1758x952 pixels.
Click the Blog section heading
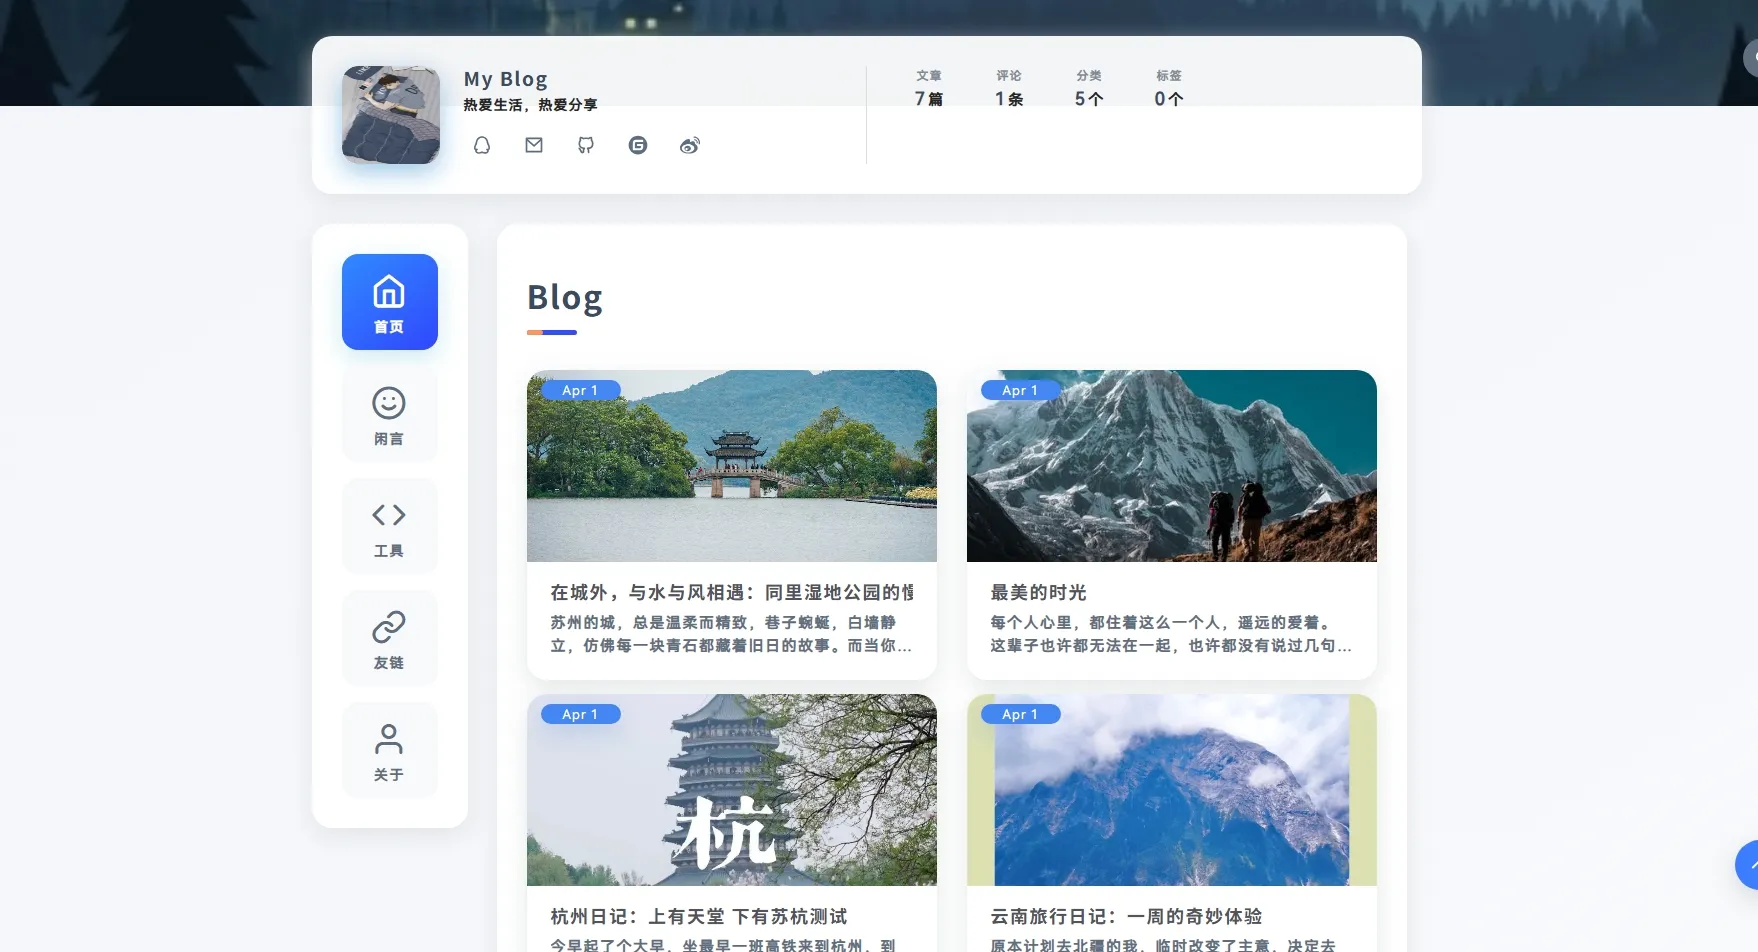[565, 298]
